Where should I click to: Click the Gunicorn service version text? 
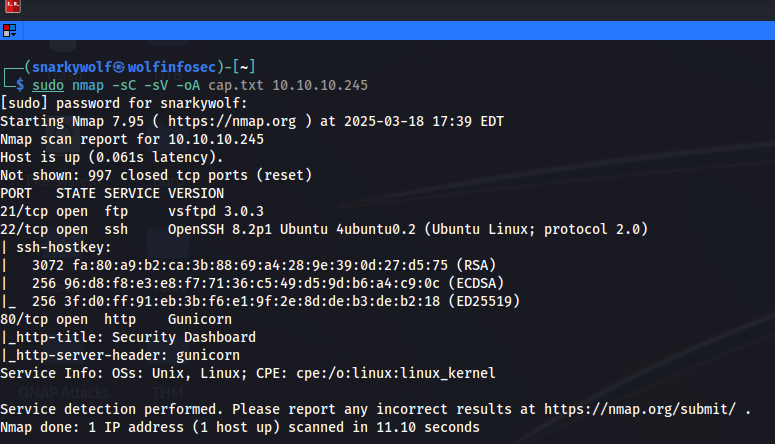click(200, 319)
